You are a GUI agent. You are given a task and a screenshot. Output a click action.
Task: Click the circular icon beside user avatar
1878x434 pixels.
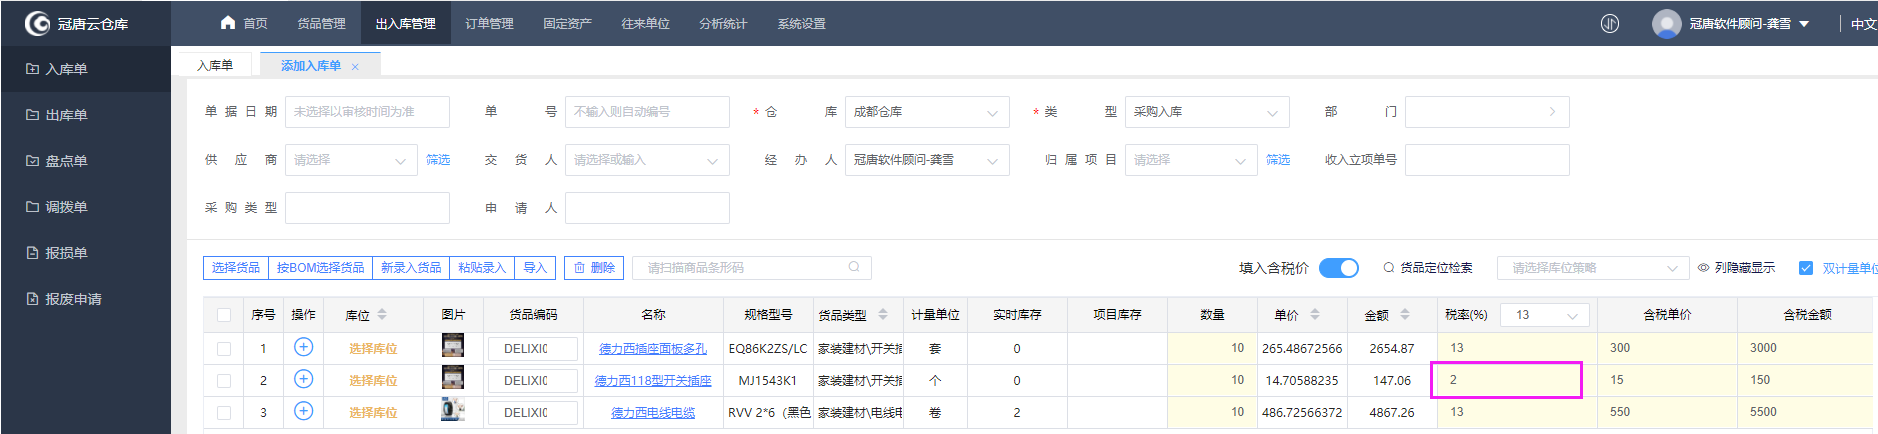[1609, 23]
